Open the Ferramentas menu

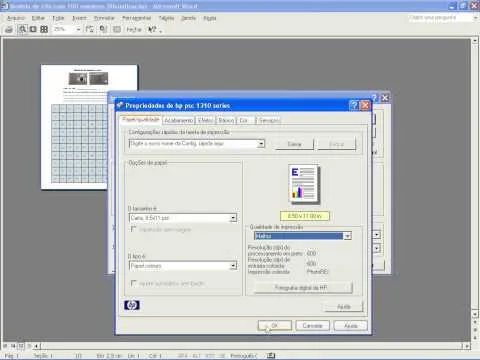tap(137, 18)
